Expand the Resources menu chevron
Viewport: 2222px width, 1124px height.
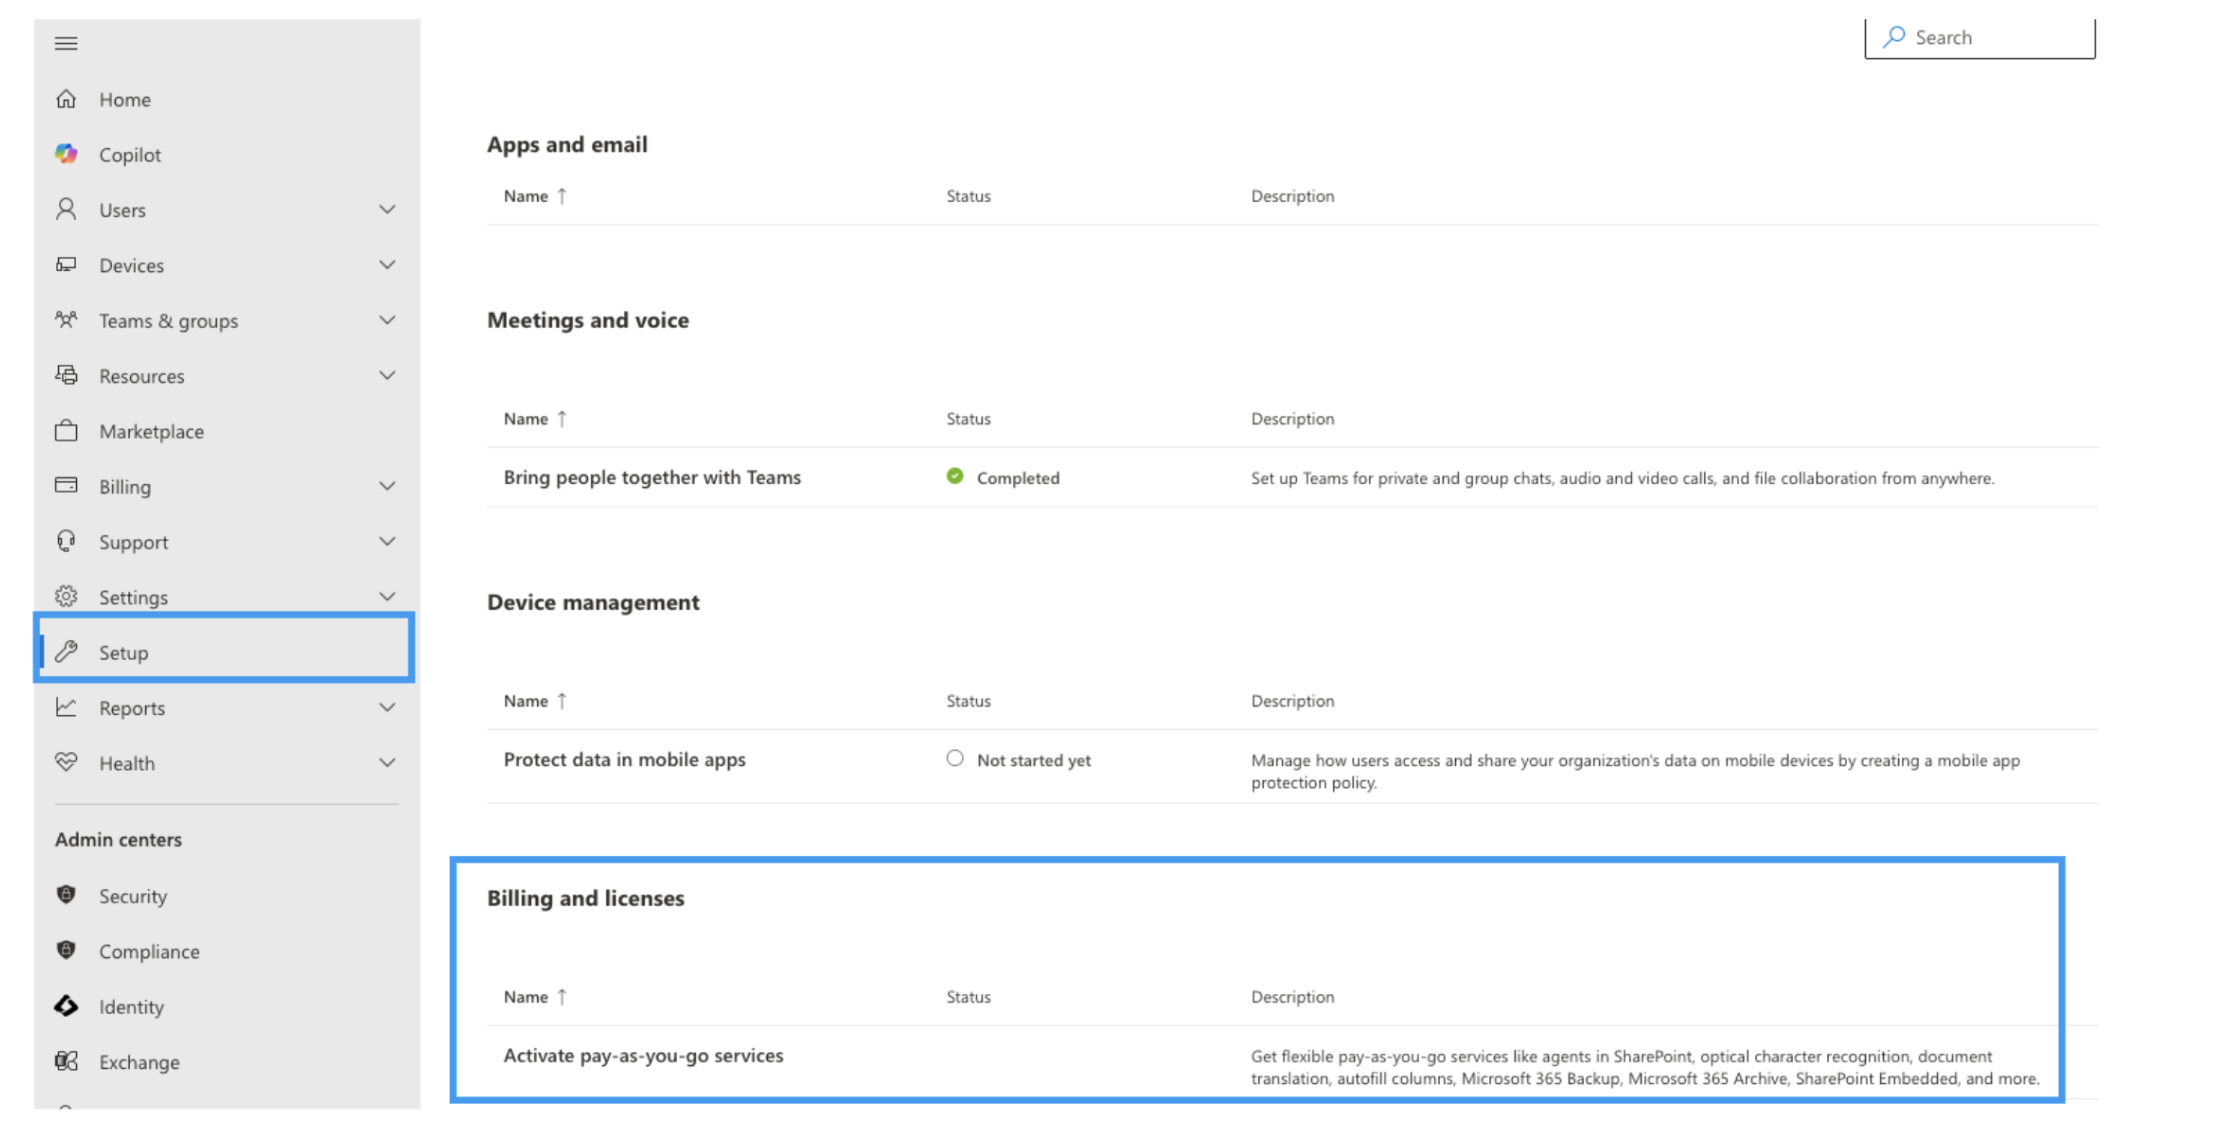point(387,375)
